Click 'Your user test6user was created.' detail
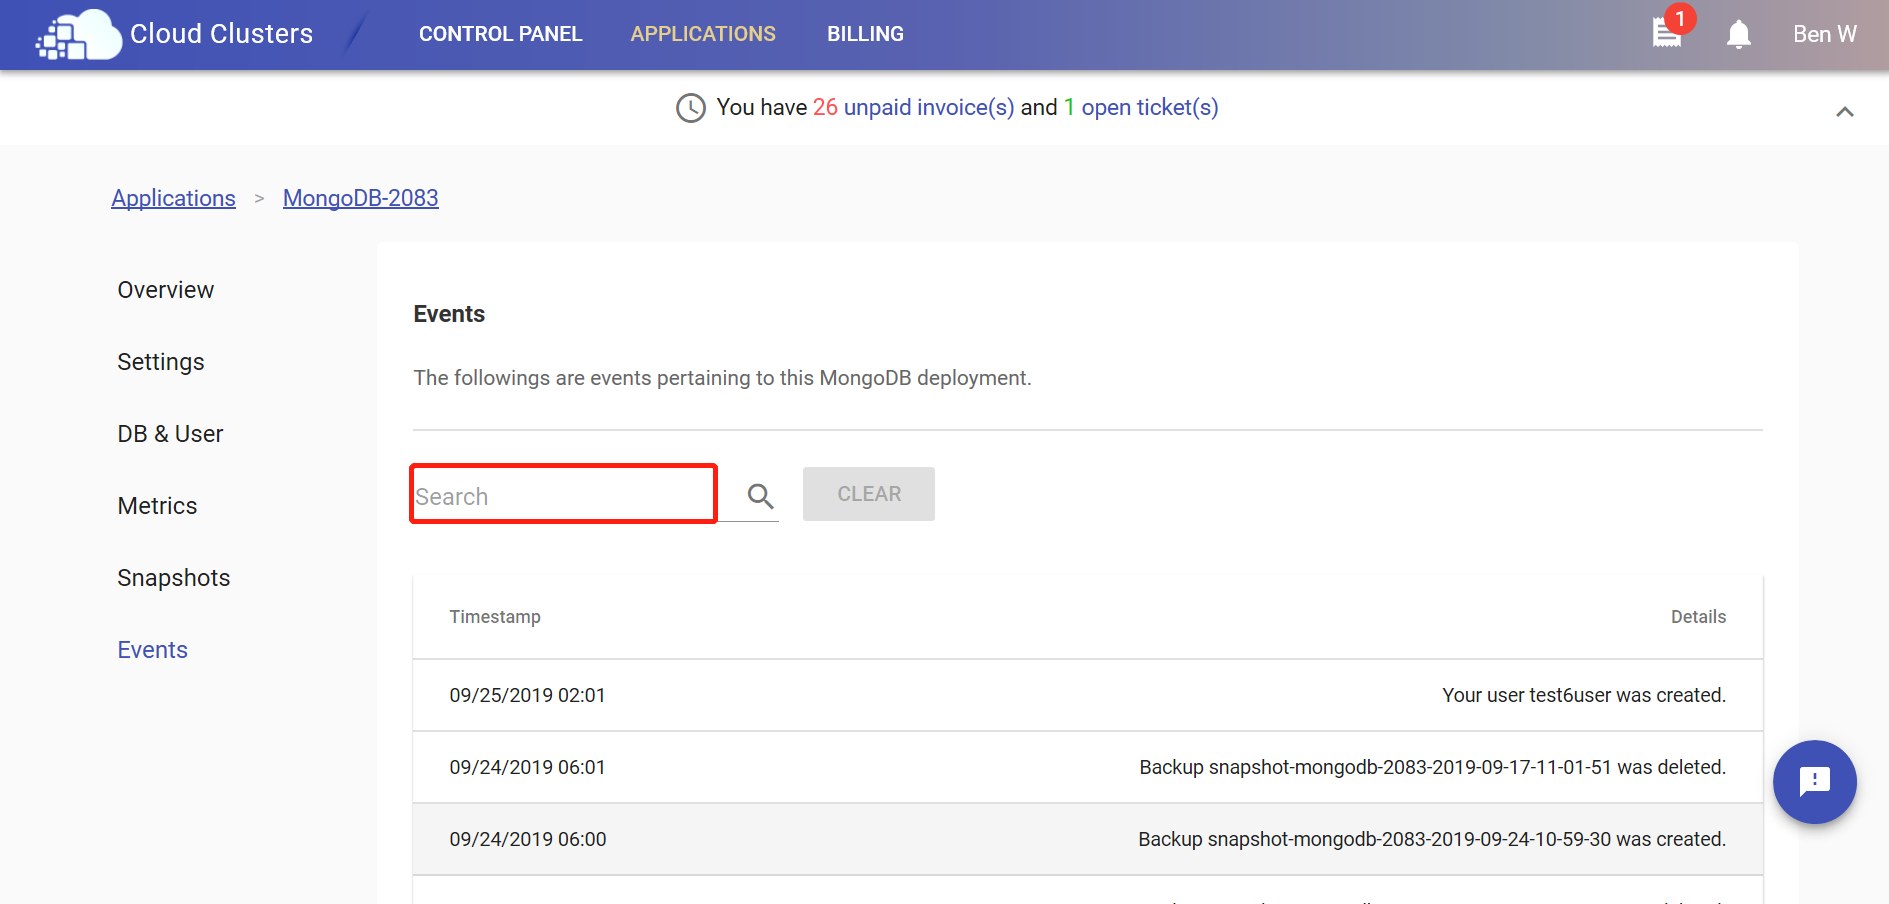1889x904 pixels. 1584,695
